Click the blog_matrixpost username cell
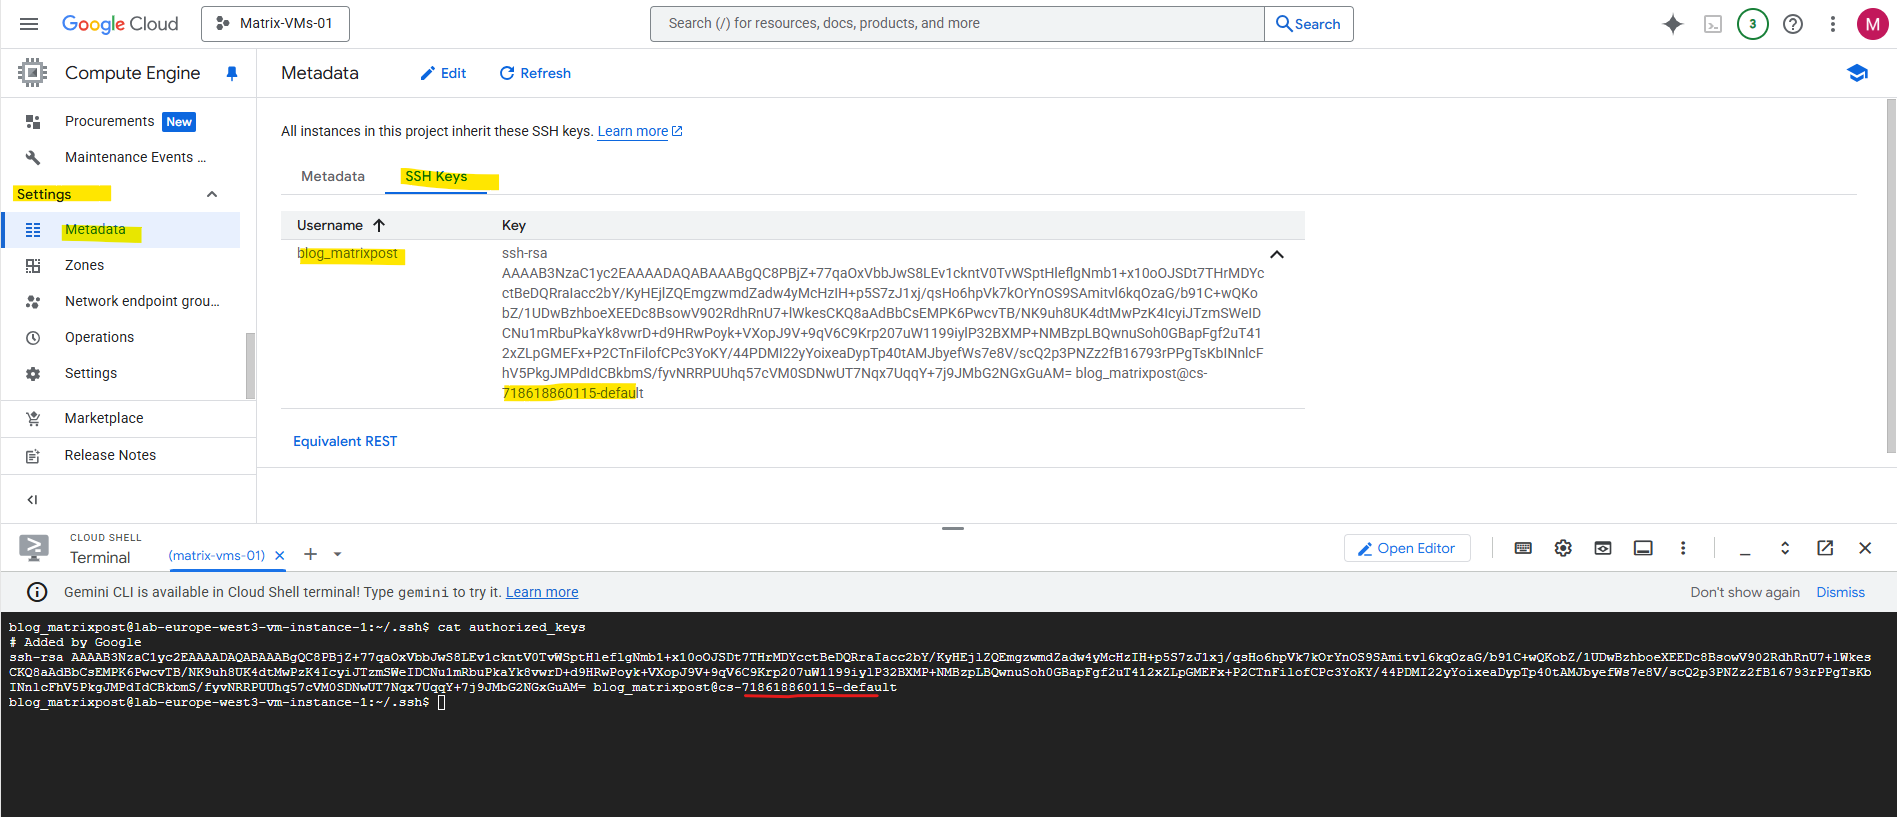The image size is (1900, 817). [347, 253]
